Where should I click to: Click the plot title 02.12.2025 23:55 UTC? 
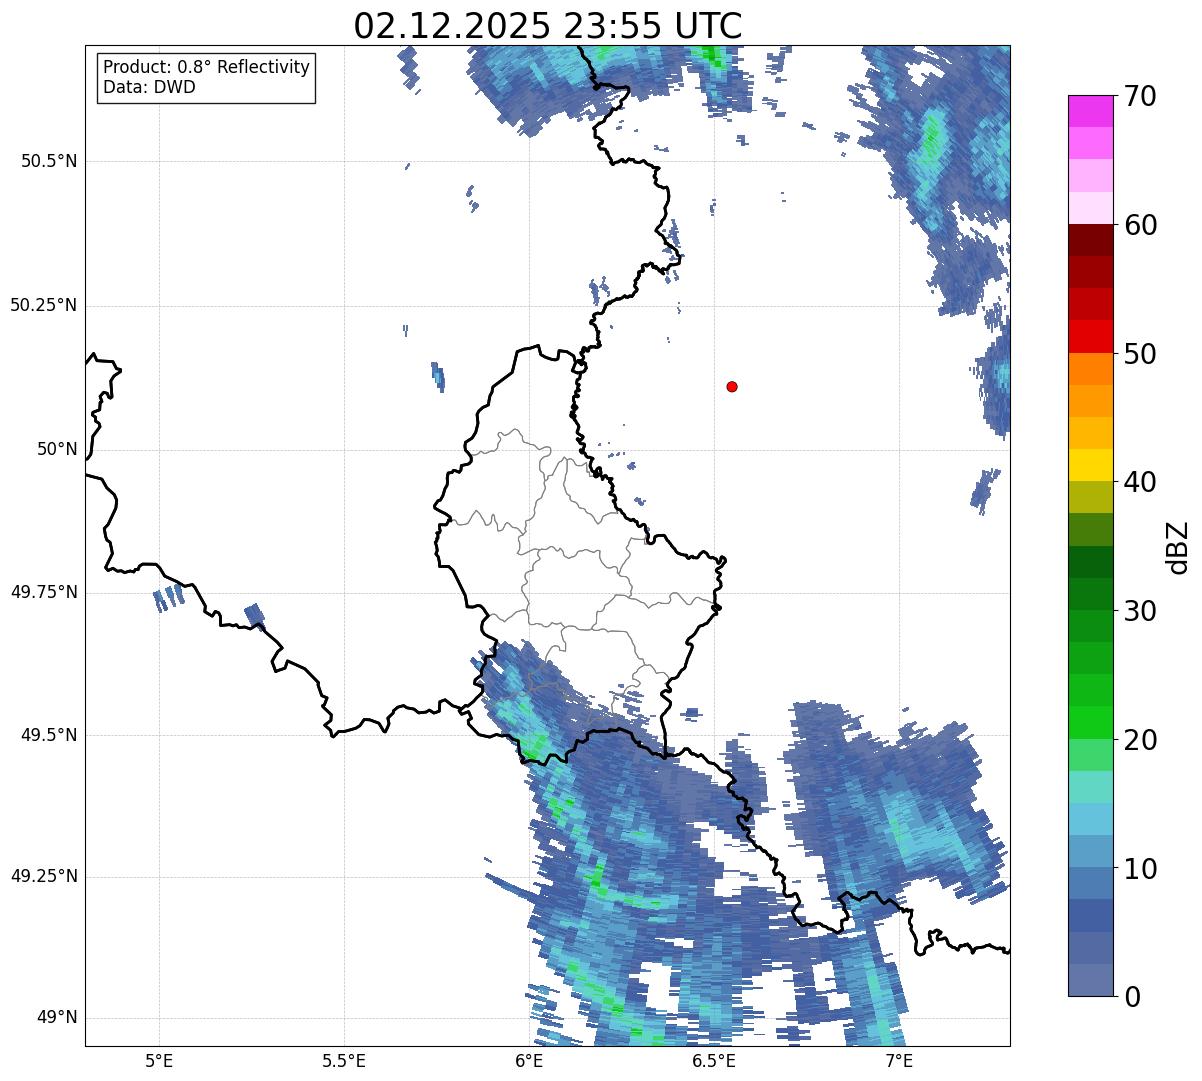coord(548,26)
